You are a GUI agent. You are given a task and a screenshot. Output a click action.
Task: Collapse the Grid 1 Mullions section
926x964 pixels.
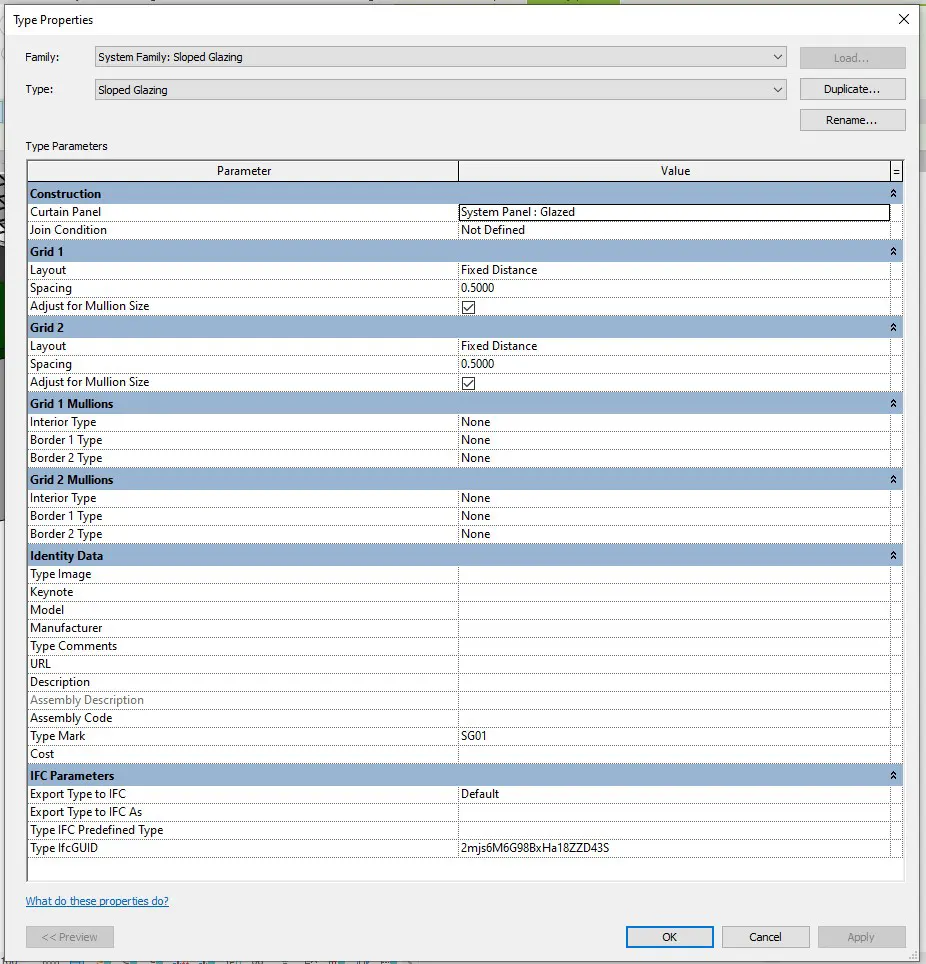(x=893, y=404)
